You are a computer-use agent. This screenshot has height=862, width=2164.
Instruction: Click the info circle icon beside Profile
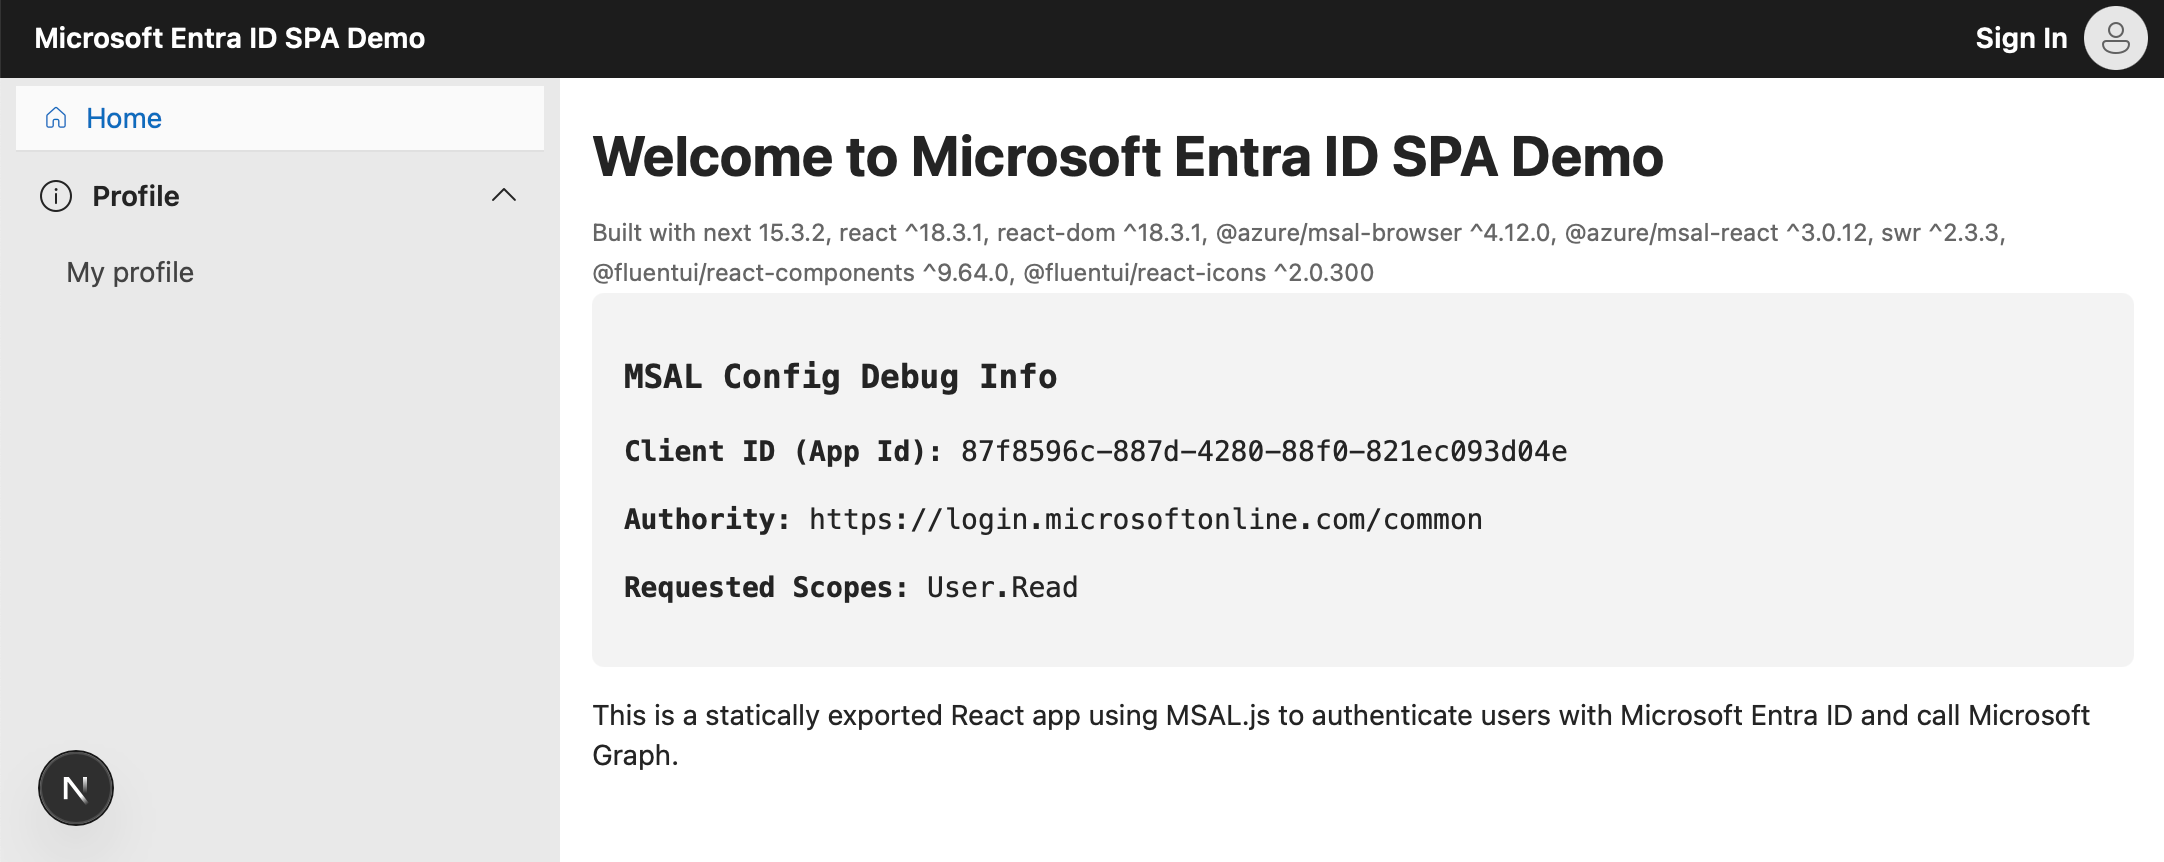(x=56, y=196)
